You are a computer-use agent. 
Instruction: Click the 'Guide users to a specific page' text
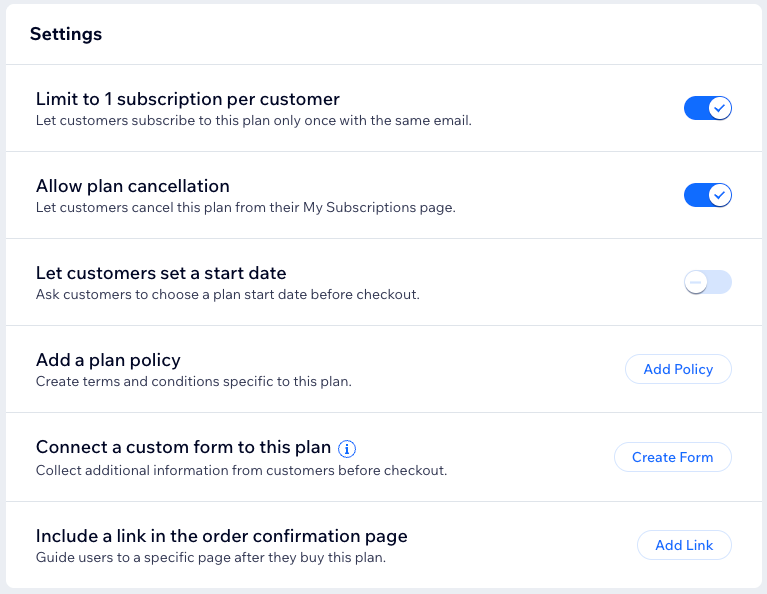(211, 558)
